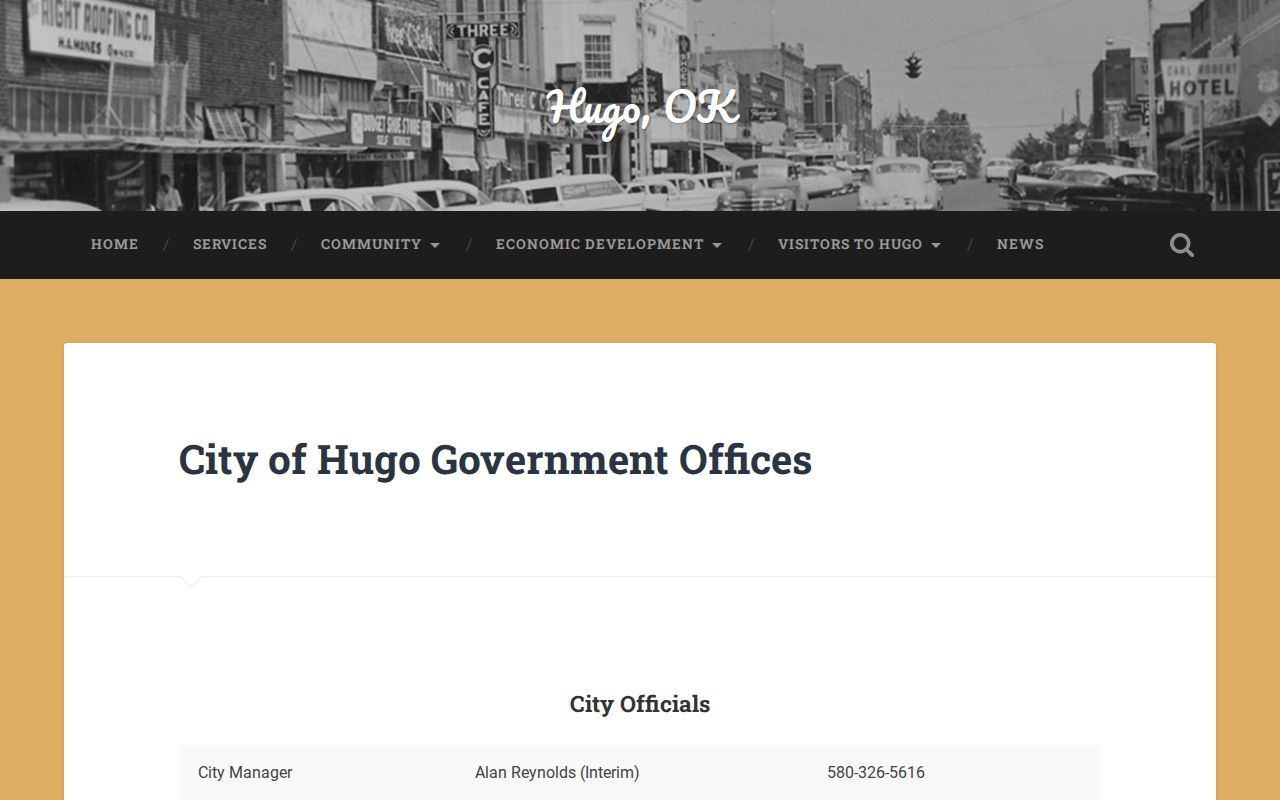Viewport: 1280px width, 800px height.
Task: Click the Three C Cafe sign in header image
Action: tap(484, 76)
